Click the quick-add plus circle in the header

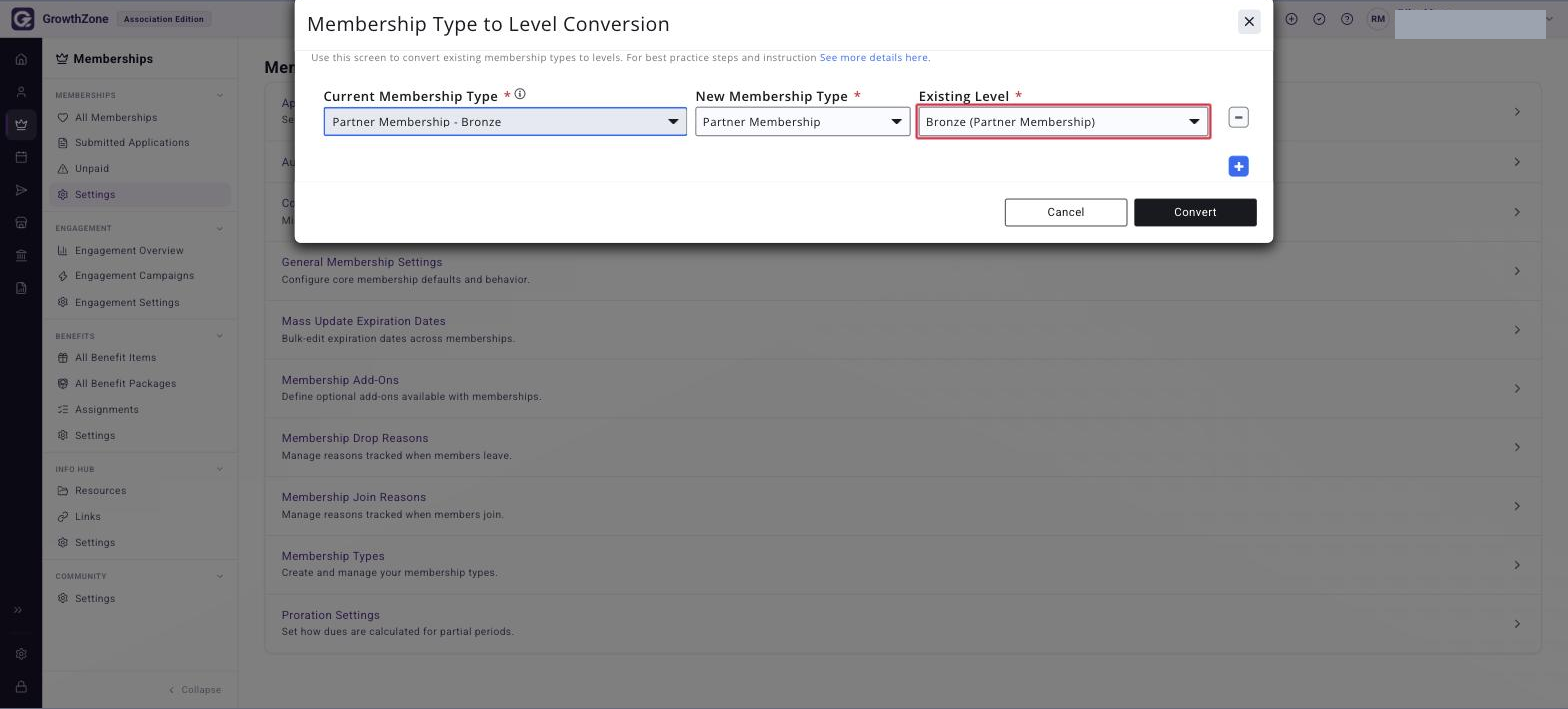1292,19
